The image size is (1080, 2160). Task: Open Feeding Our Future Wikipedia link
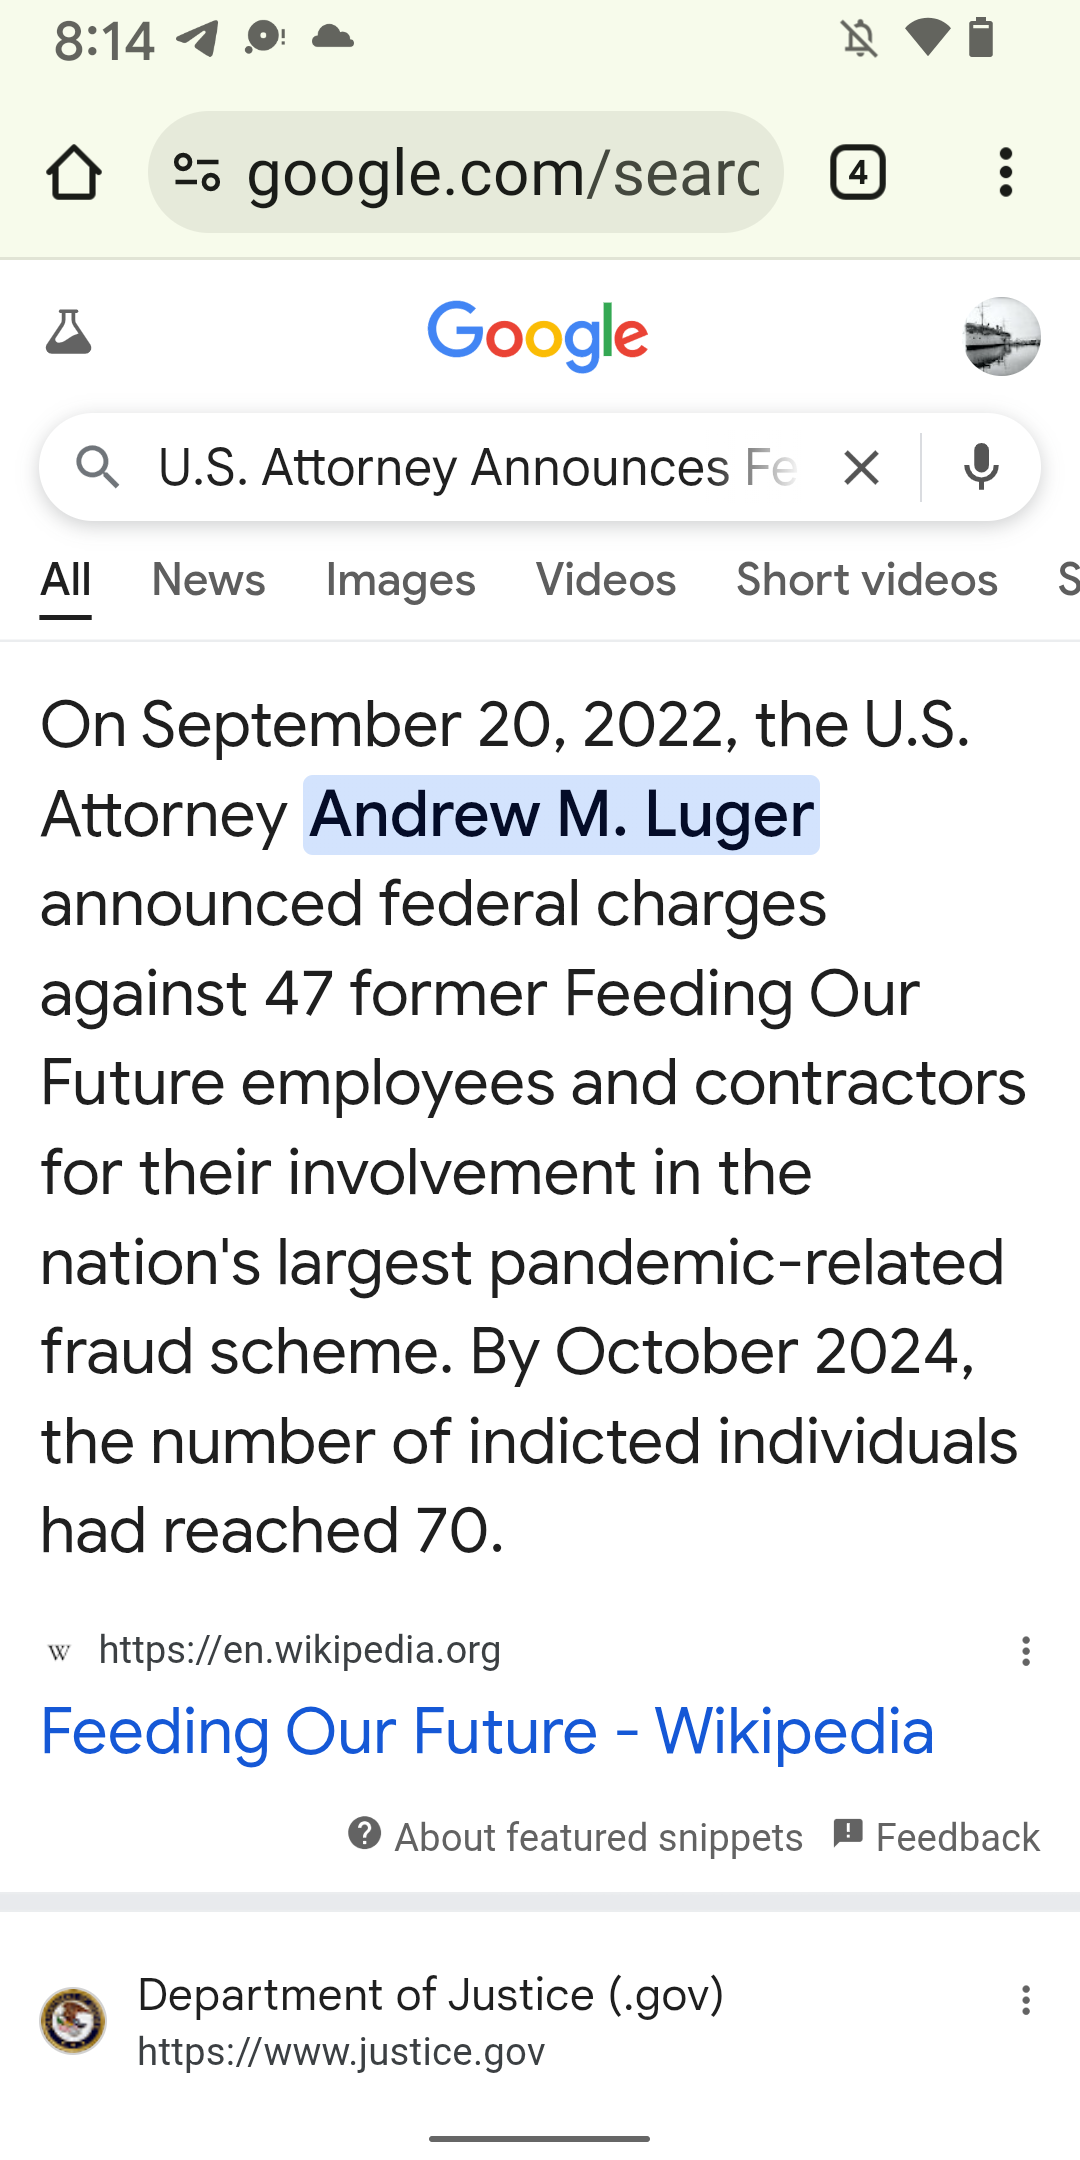click(487, 1731)
